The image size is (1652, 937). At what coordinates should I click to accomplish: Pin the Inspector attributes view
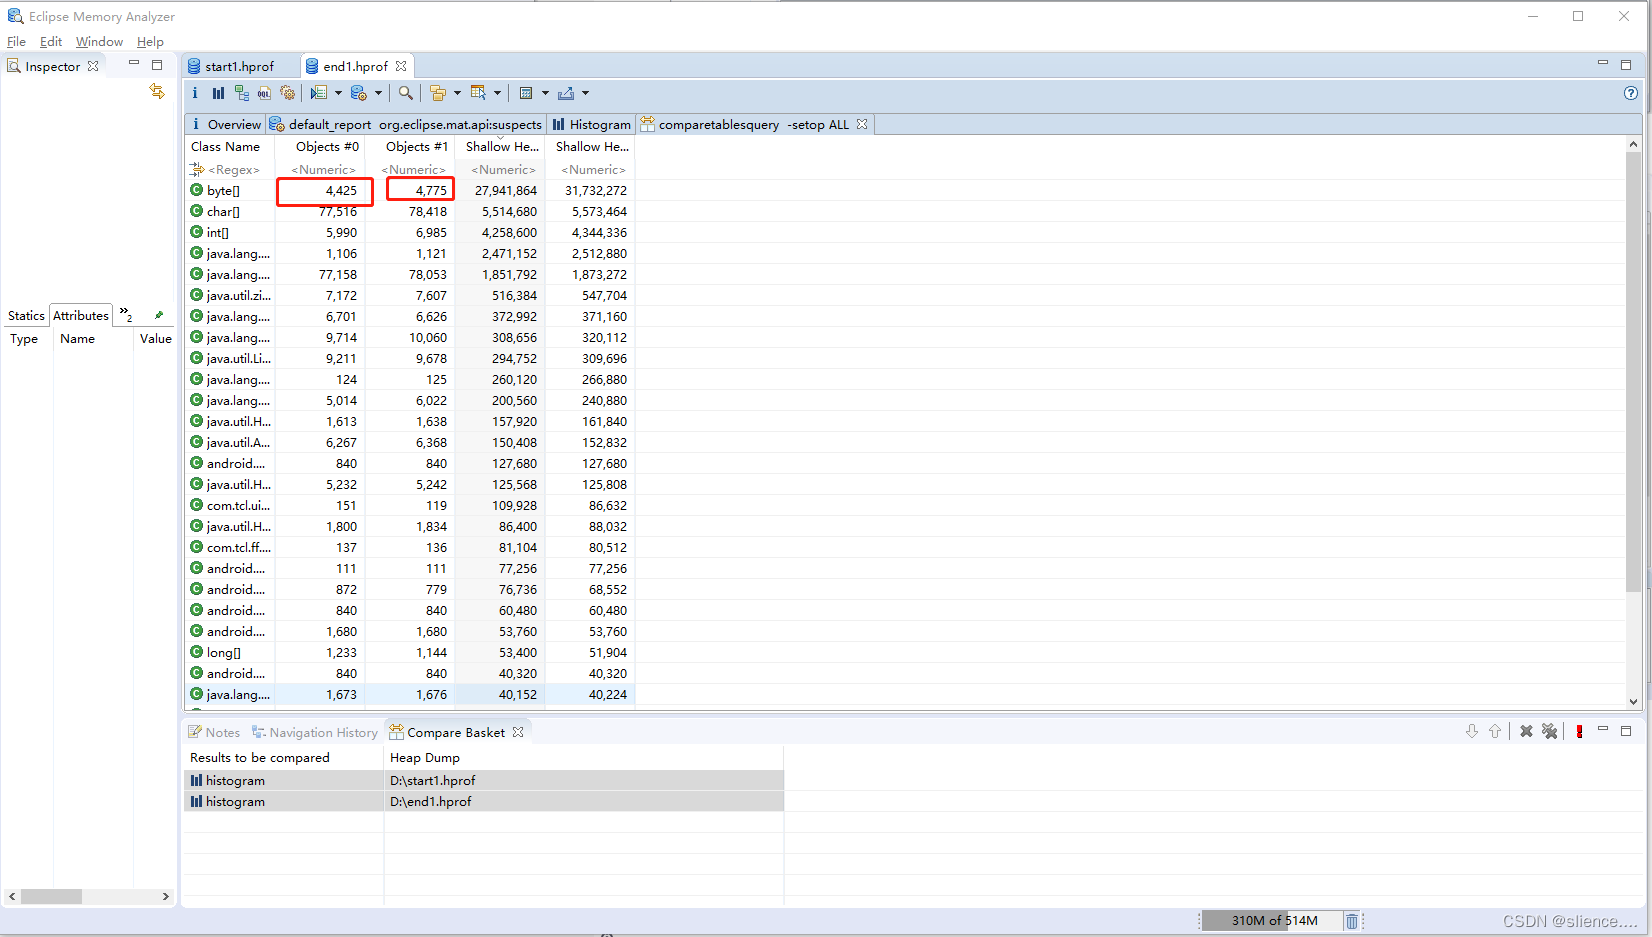coord(158,315)
